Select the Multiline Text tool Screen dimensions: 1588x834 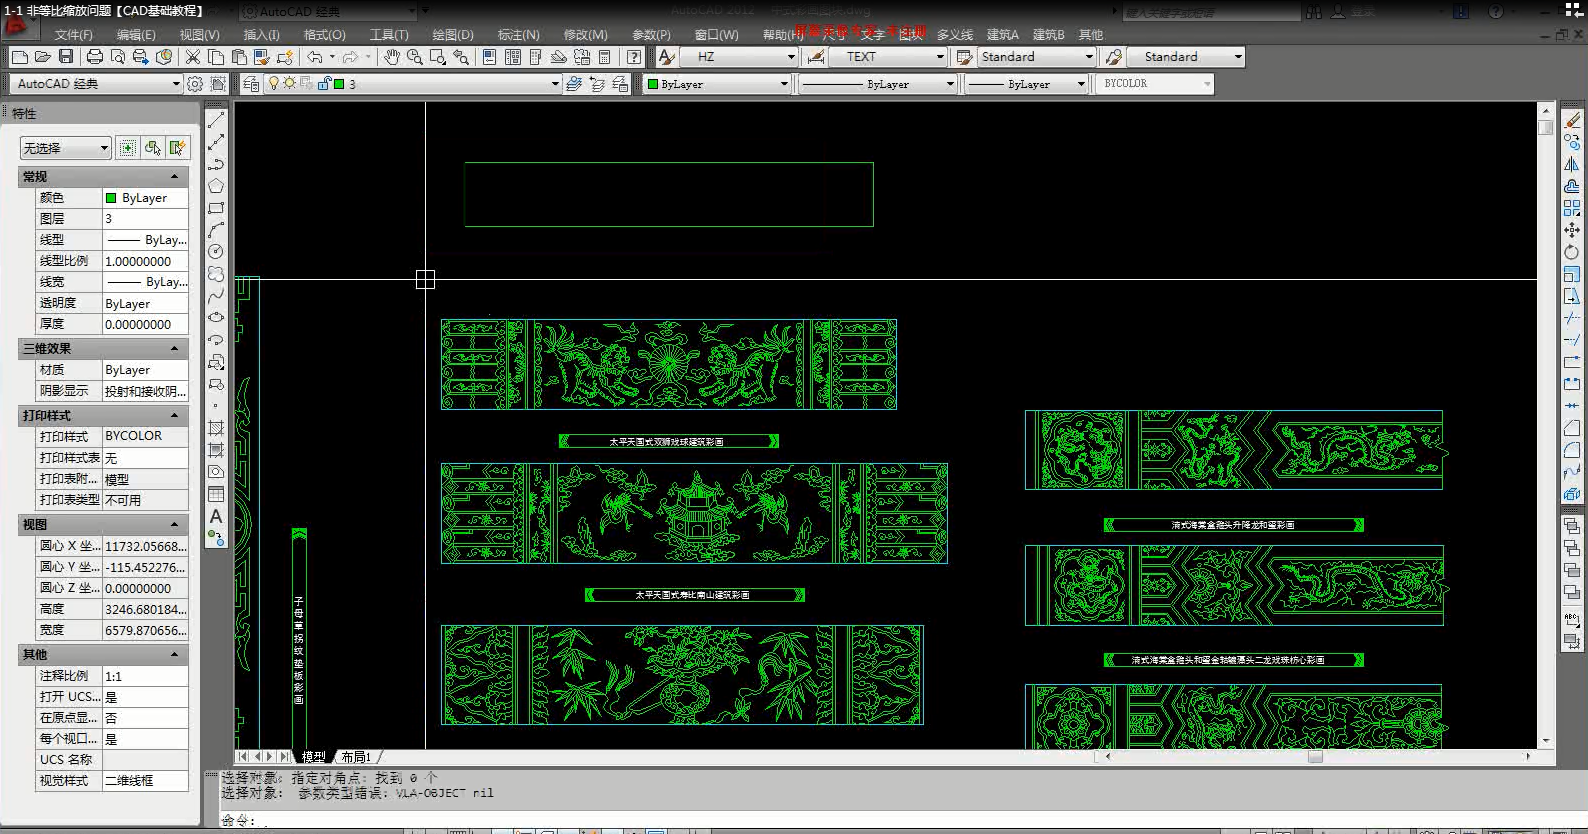216,516
